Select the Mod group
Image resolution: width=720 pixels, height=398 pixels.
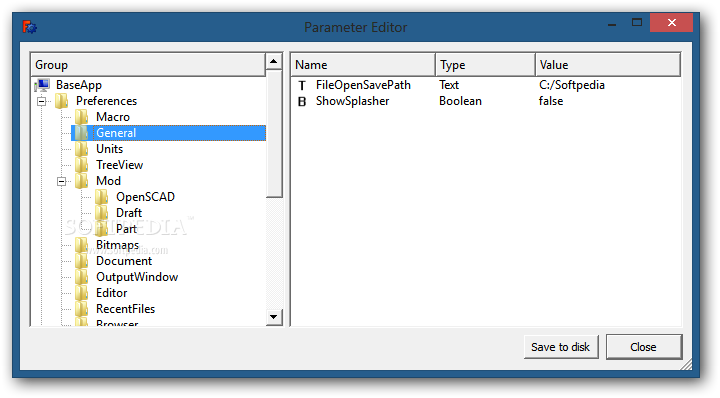click(108, 181)
